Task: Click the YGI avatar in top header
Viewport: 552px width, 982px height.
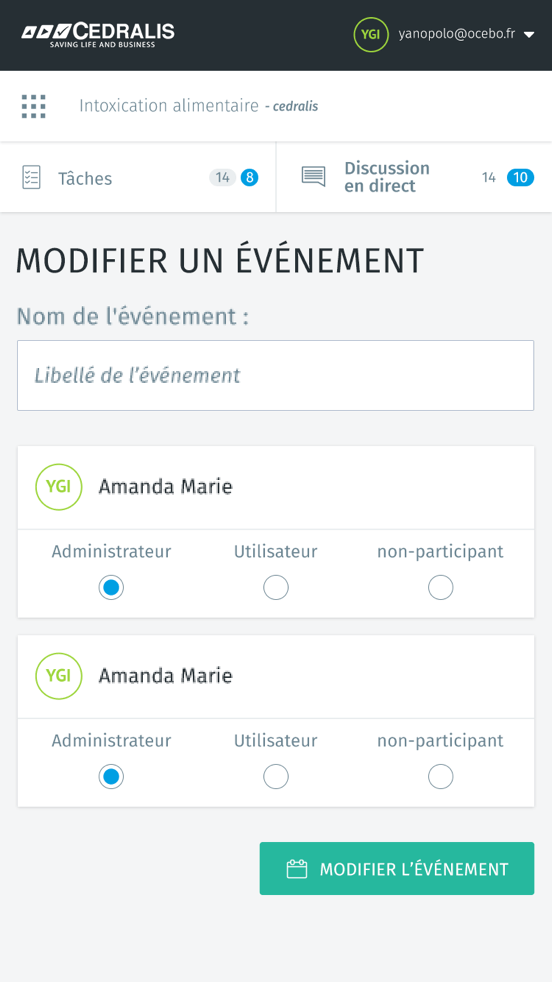Action: pos(371,34)
